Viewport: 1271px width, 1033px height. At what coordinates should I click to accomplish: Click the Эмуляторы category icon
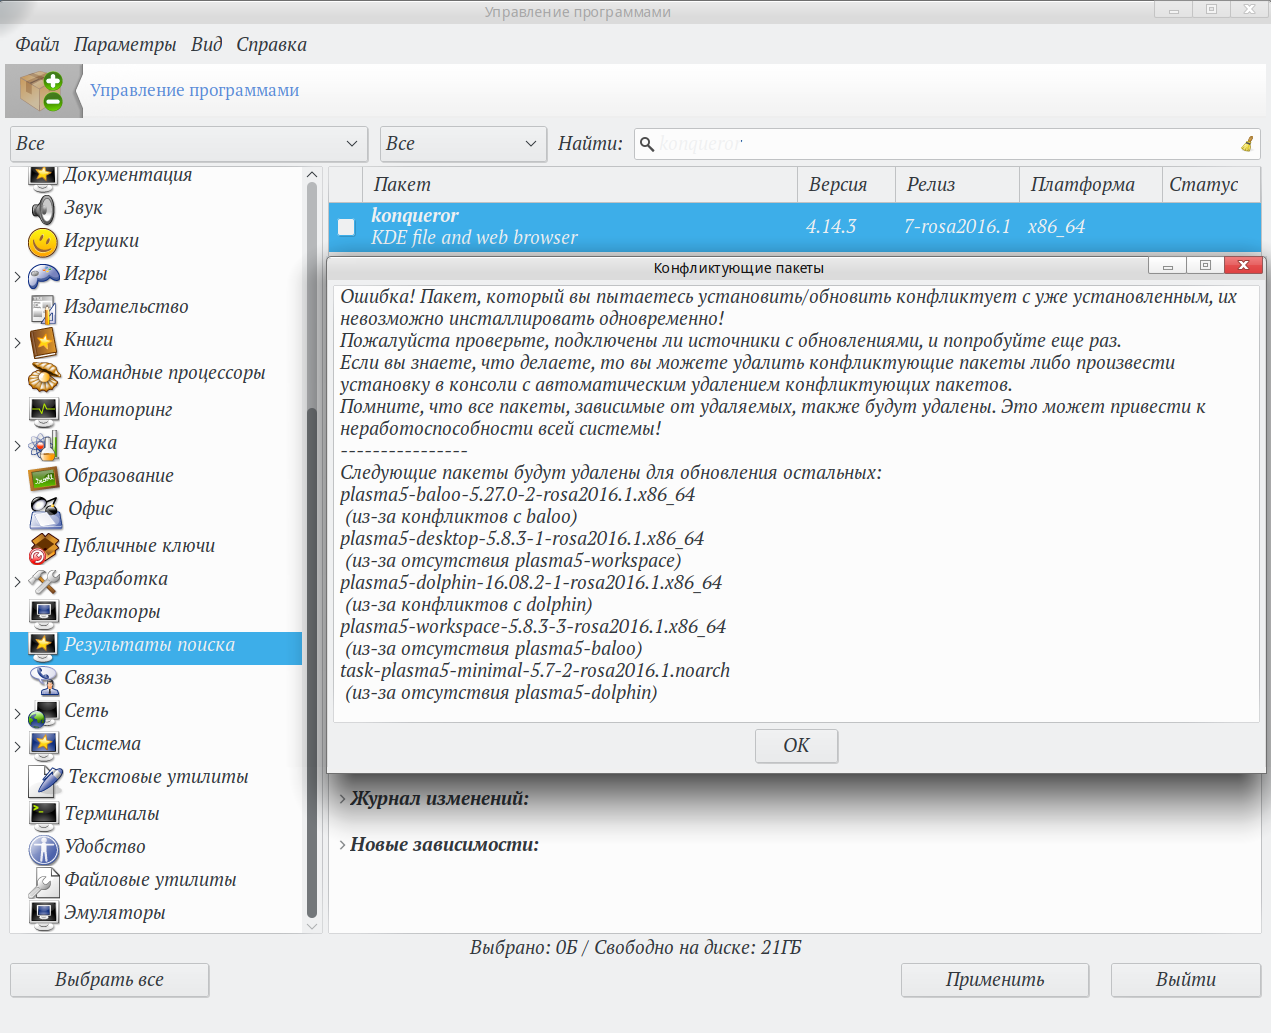click(x=43, y=914)
